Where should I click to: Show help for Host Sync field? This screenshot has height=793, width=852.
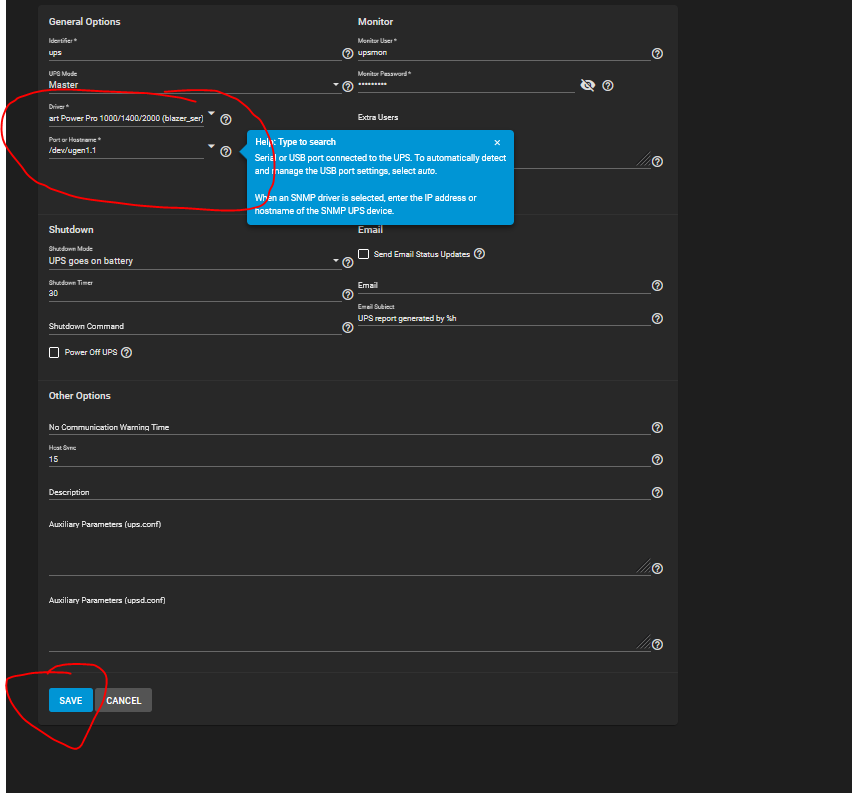pyautogui.click(x=657, y=460)
